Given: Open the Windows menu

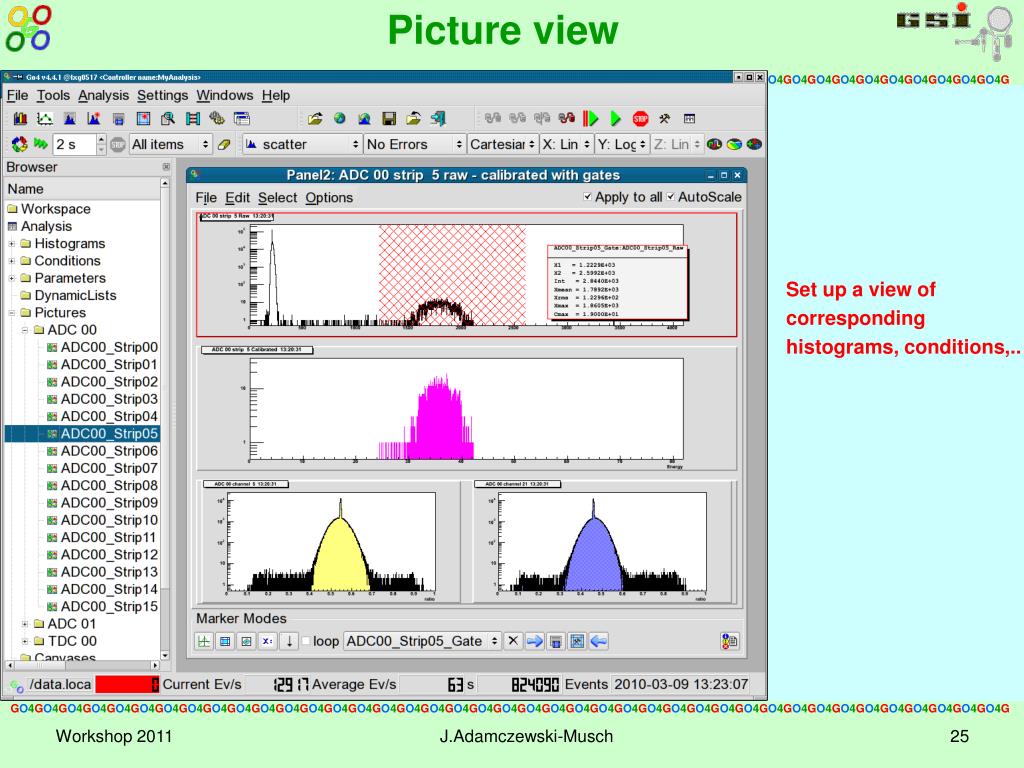Looking at the screenshot, I should point(225,95).
